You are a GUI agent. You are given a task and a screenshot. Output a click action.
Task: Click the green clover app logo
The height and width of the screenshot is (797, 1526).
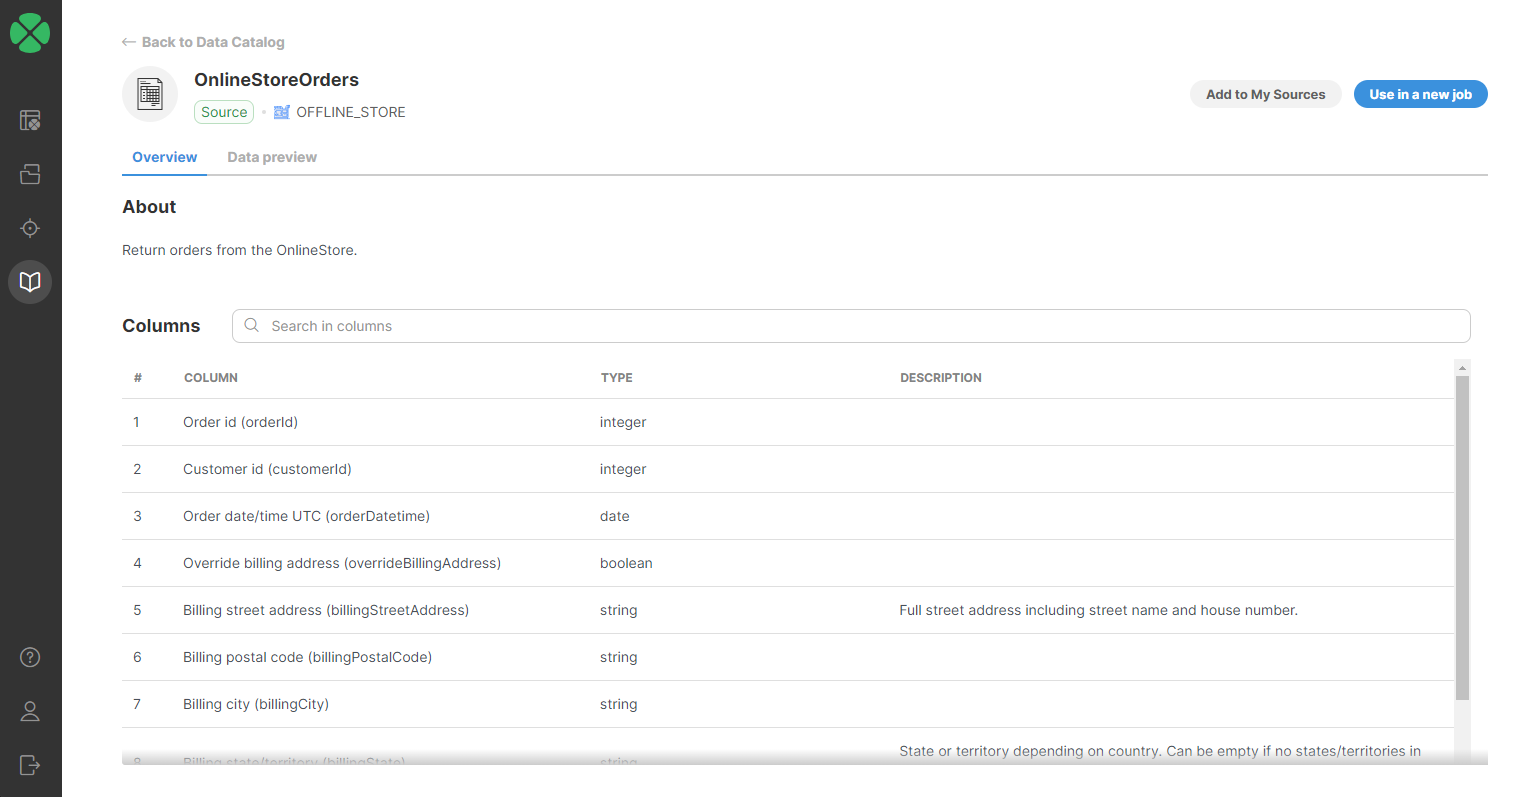(30, 33)
